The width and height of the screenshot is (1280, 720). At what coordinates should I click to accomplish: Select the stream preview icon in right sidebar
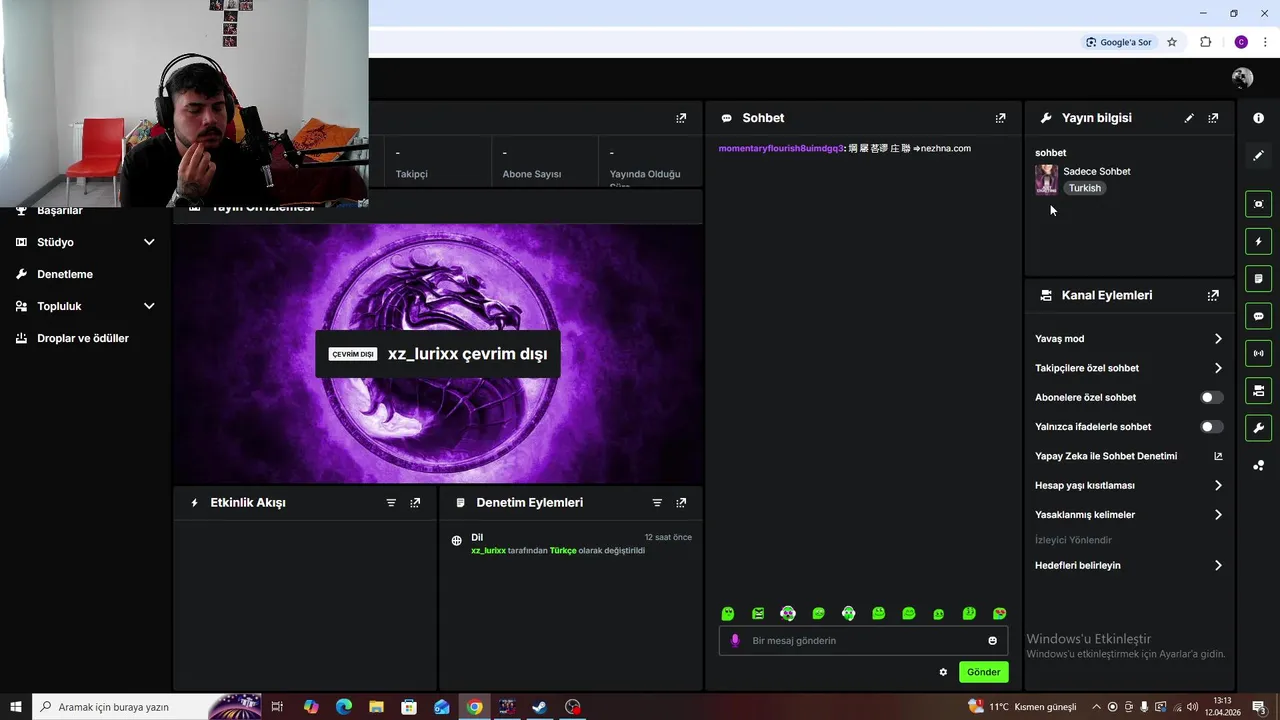[1258, 204]
